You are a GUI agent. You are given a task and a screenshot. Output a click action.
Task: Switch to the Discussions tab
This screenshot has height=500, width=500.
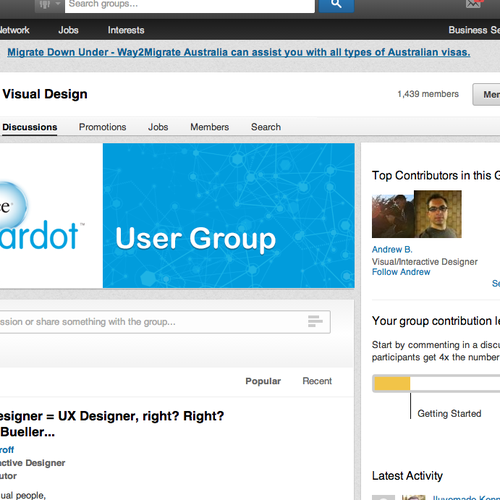(30, 127)
